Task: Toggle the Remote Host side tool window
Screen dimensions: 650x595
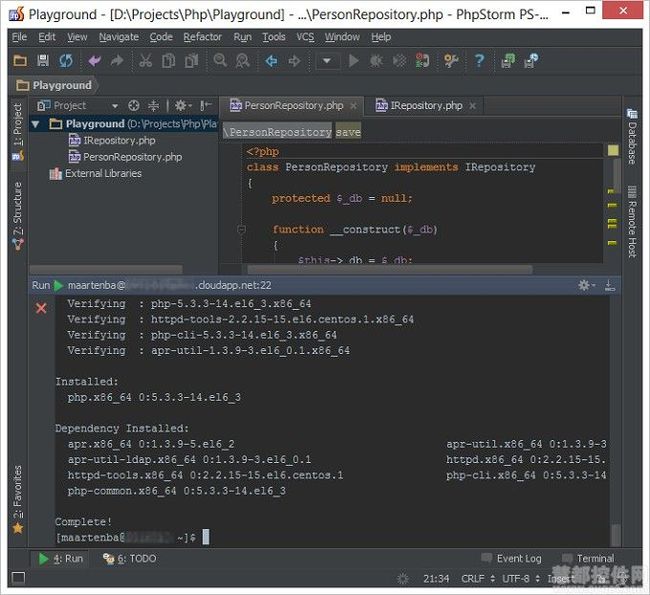Action: [x=632, y=222]
